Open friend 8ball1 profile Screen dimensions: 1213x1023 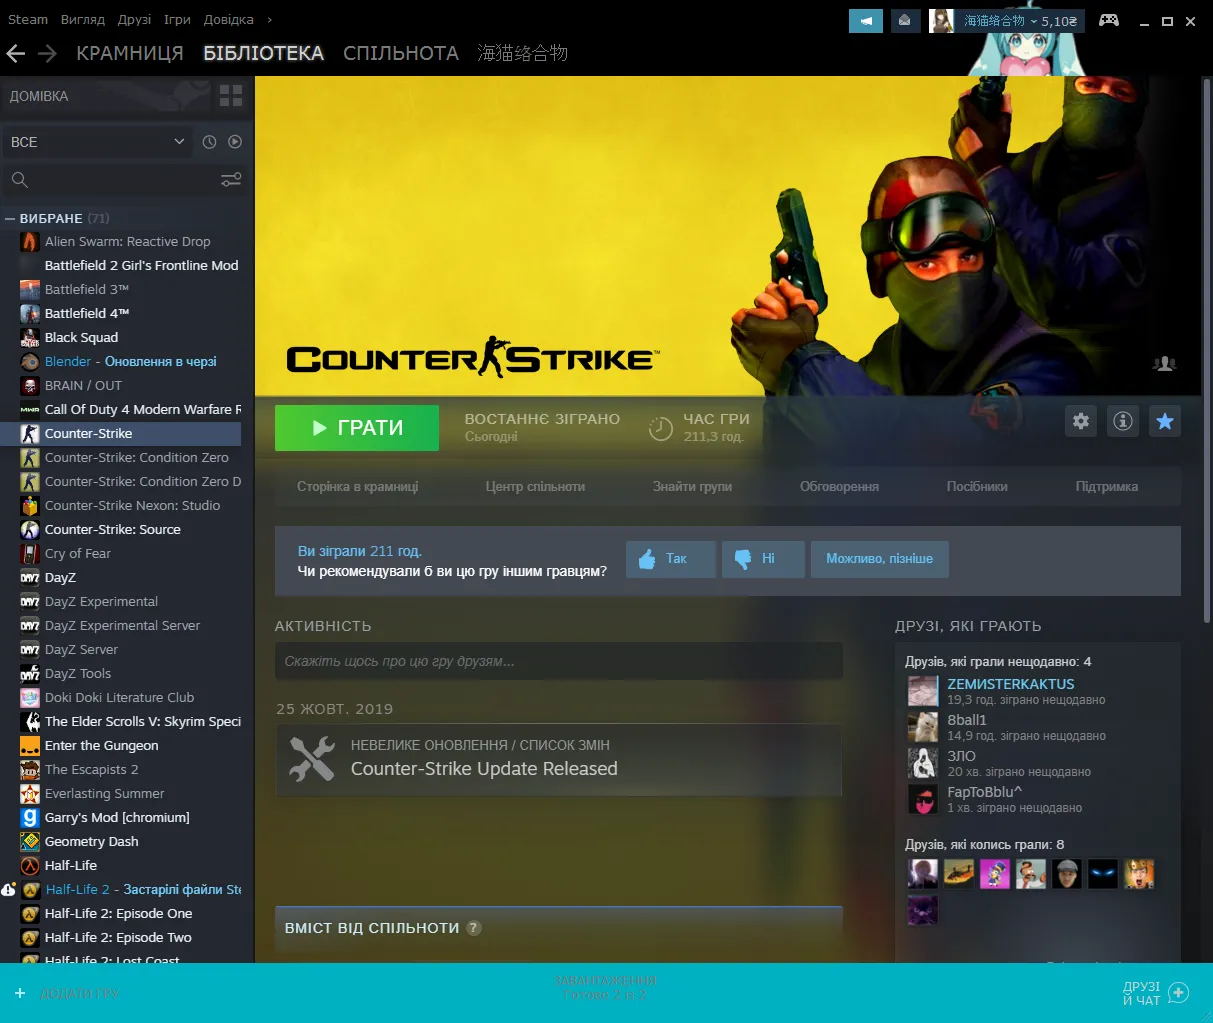point(967,720)
